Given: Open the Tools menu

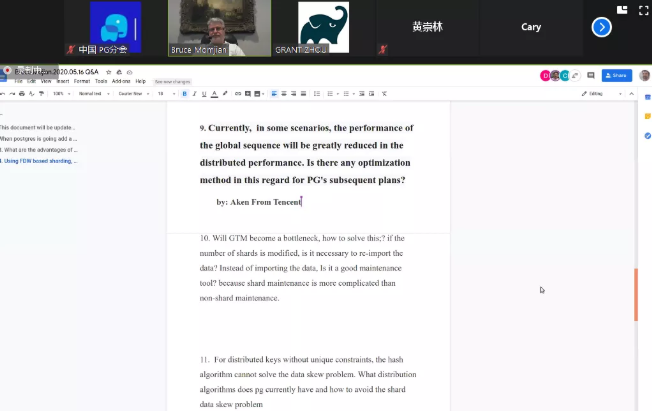Looking at the screenshot, I should (100, 81).
